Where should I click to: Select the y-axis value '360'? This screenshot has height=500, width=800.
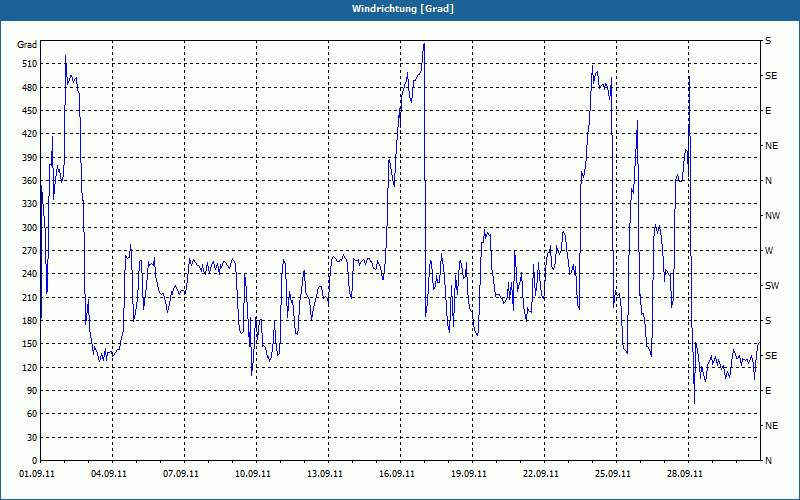30,181
